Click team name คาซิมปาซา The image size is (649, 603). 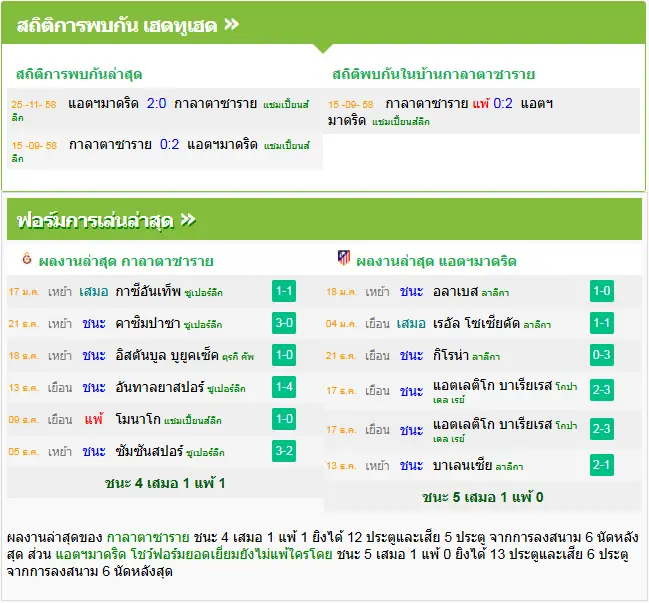[148, 323]
